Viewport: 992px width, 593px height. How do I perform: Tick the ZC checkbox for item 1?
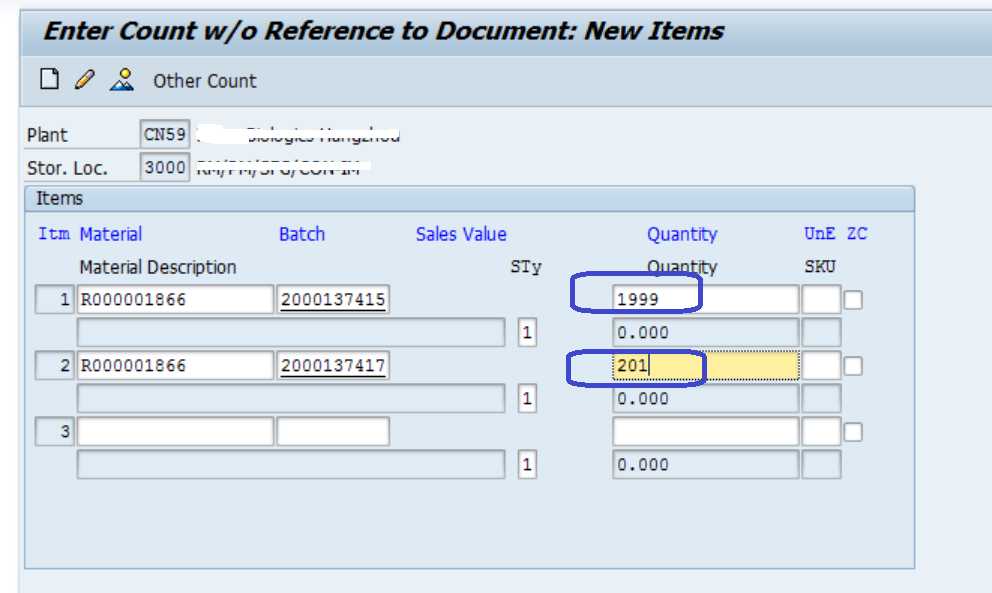tap(853, 299)
